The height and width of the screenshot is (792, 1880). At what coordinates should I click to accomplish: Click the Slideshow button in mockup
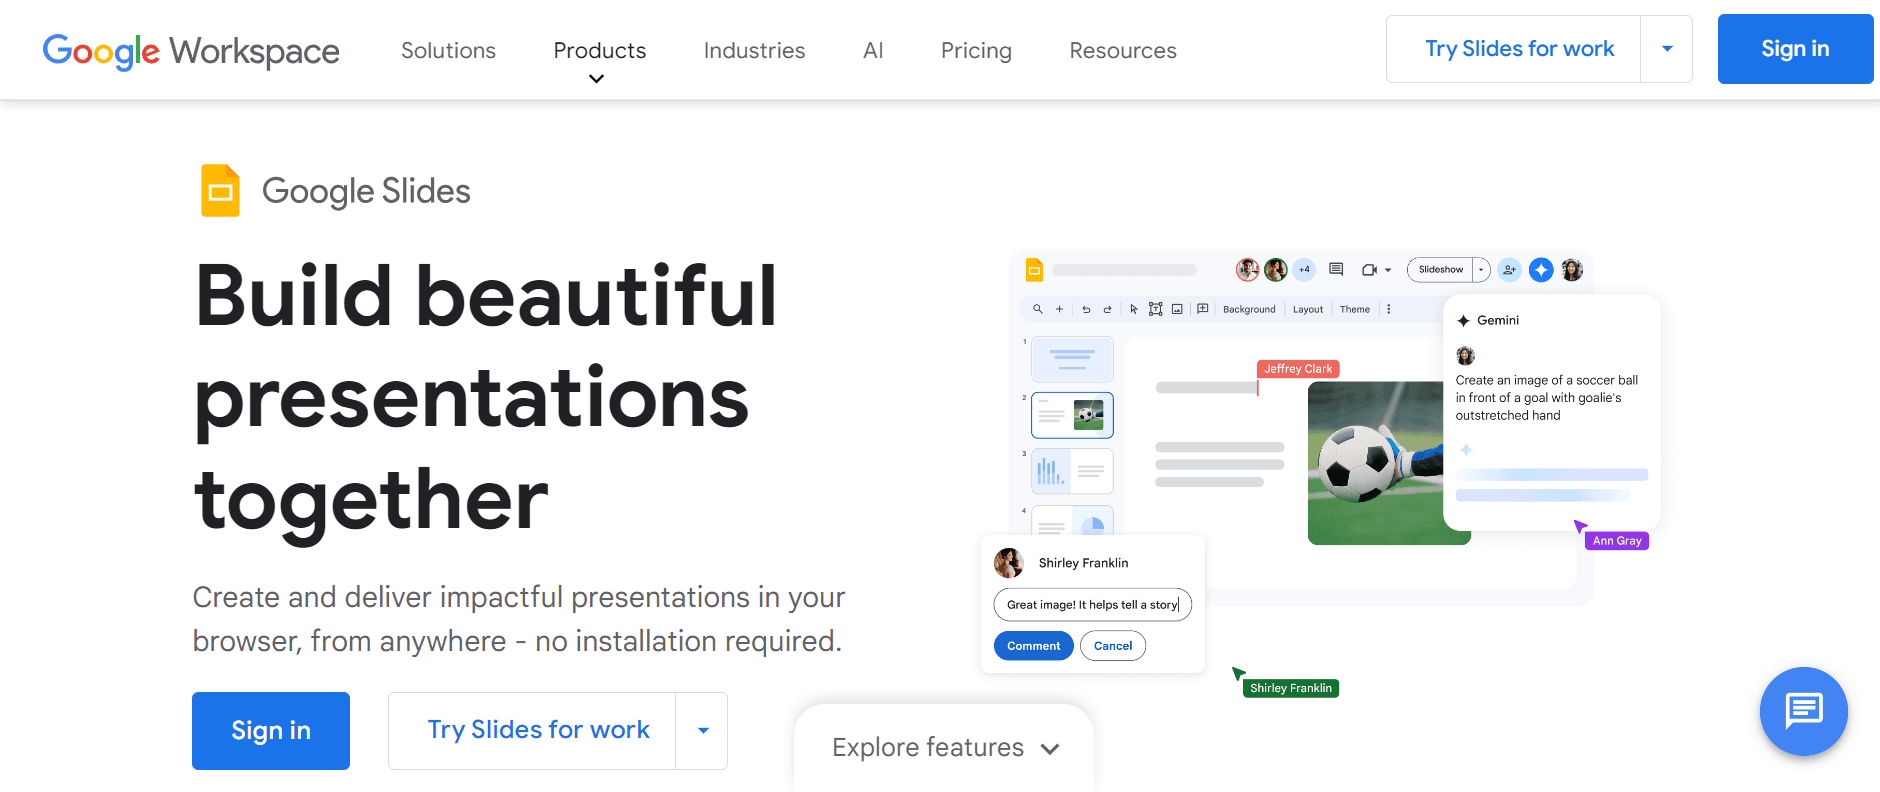tap(1440, 270)
